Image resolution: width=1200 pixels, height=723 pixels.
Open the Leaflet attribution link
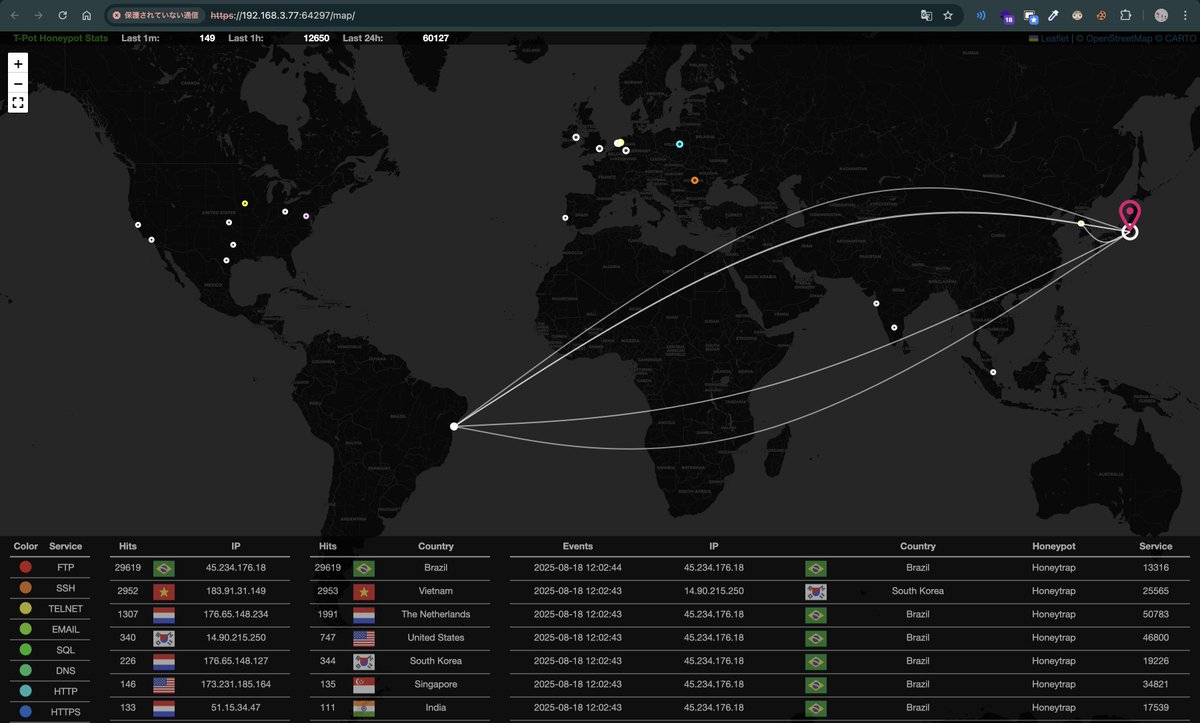1048,38
